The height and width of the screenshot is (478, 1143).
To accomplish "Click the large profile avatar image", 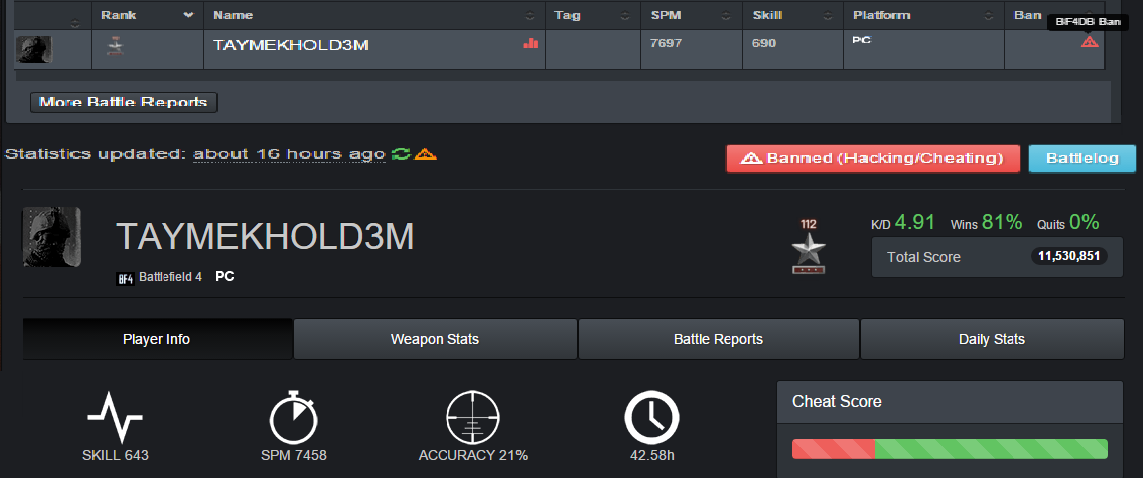I will coord(52,237).
